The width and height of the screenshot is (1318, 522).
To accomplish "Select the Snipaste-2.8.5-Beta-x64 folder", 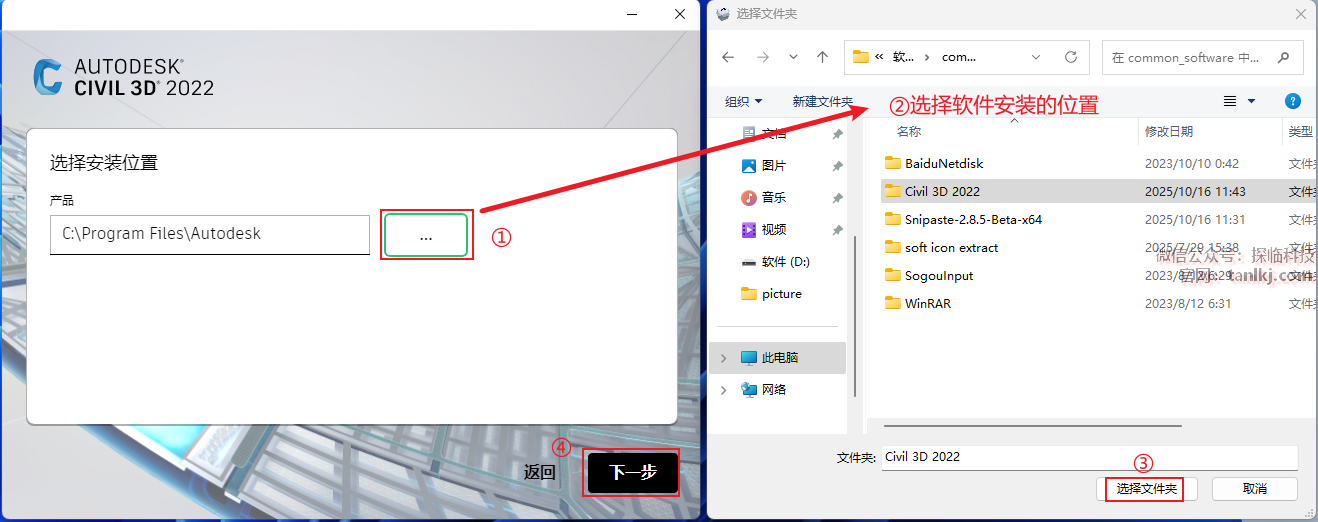I will tap(973, 219).
